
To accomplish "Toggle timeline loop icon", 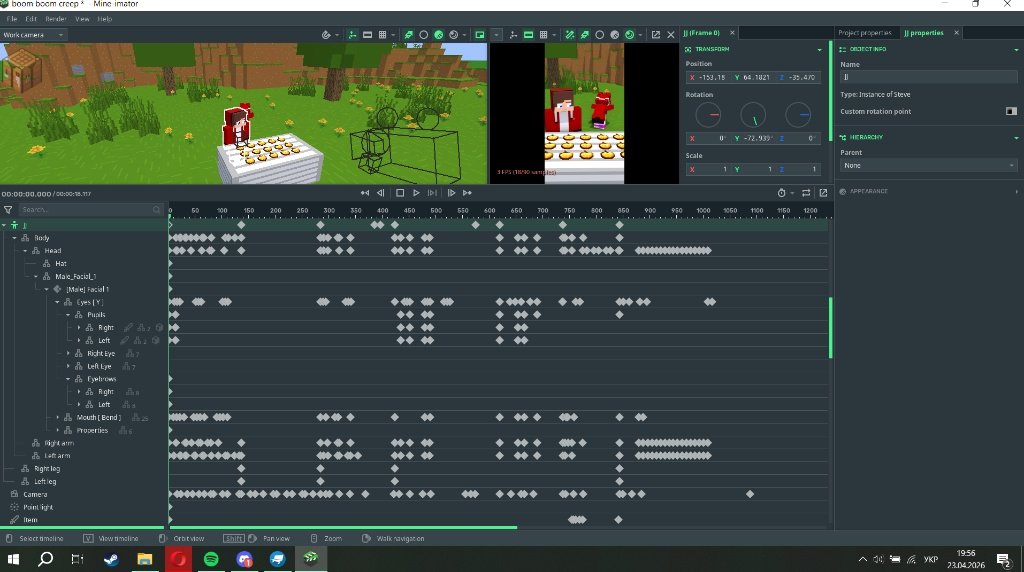I will coord(806,193).
